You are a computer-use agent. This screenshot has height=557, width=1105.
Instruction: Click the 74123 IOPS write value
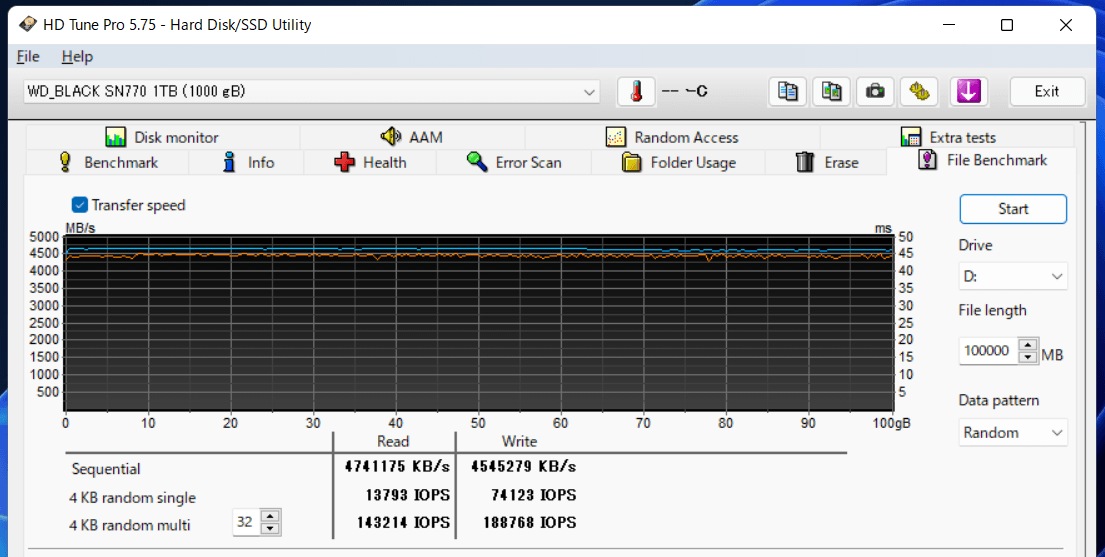pos(533,495)
